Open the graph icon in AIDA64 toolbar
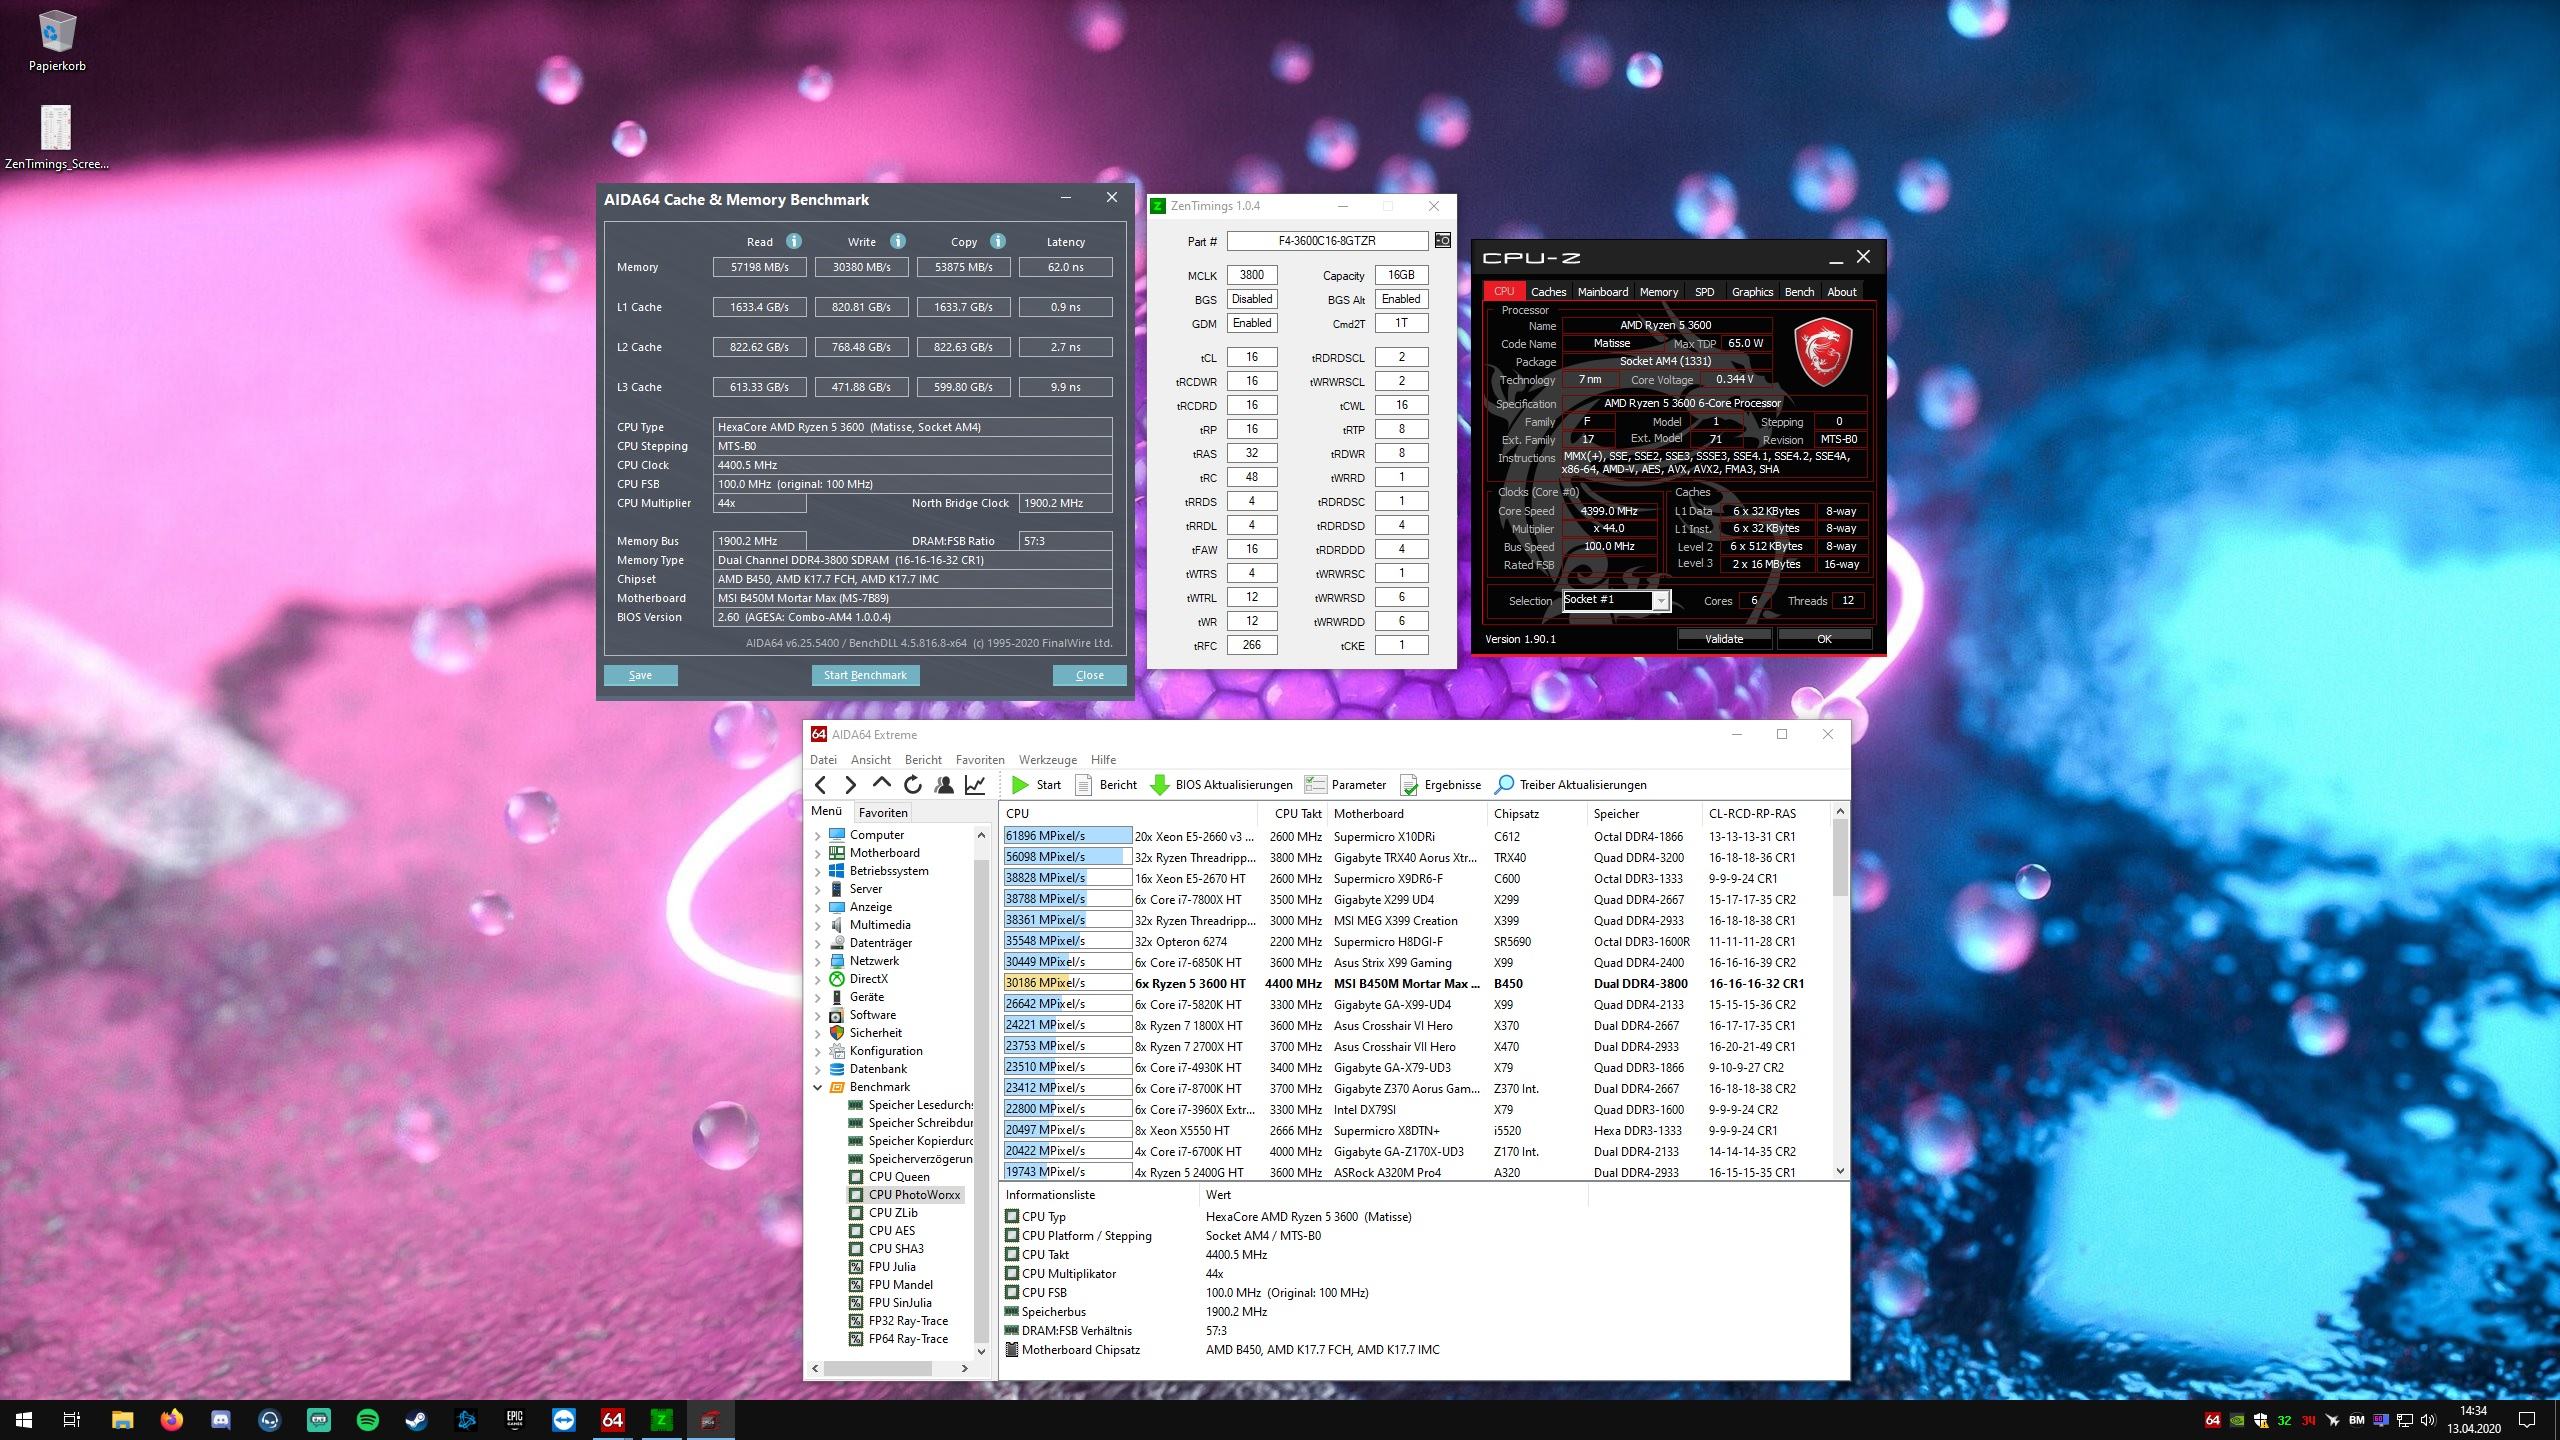This screenshot has height=1440, width=2560. 975,785
